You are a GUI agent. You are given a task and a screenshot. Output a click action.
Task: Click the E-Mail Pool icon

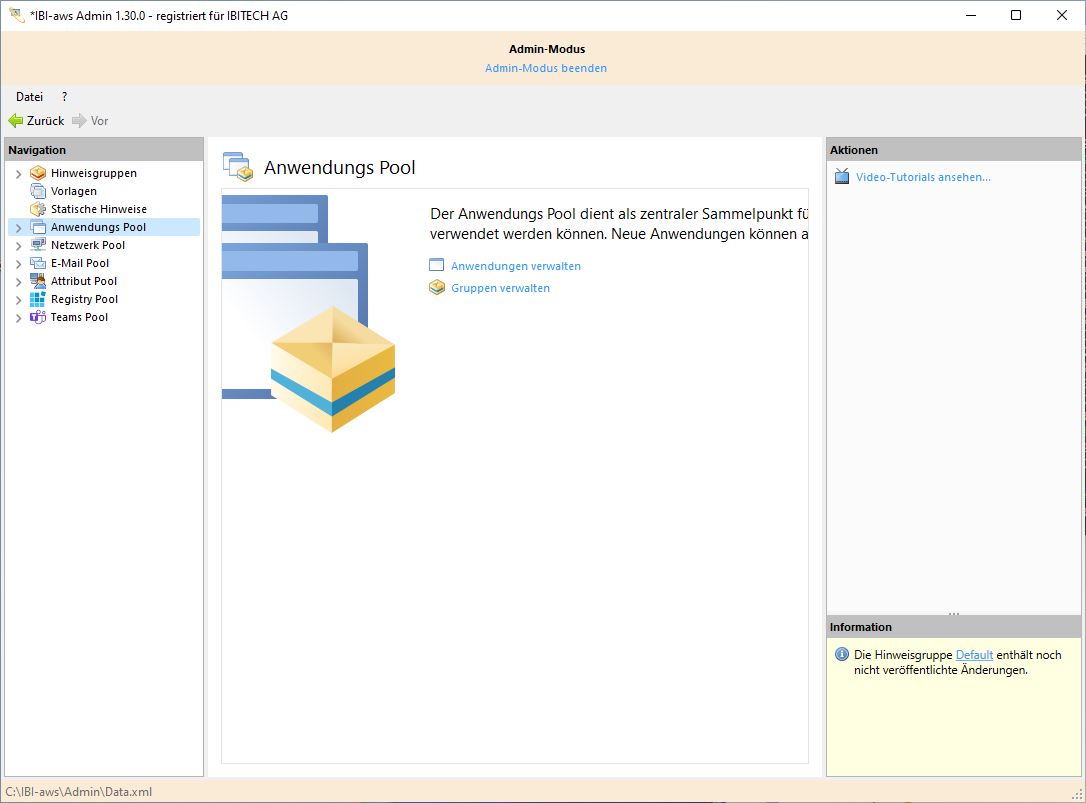(38, 263)
